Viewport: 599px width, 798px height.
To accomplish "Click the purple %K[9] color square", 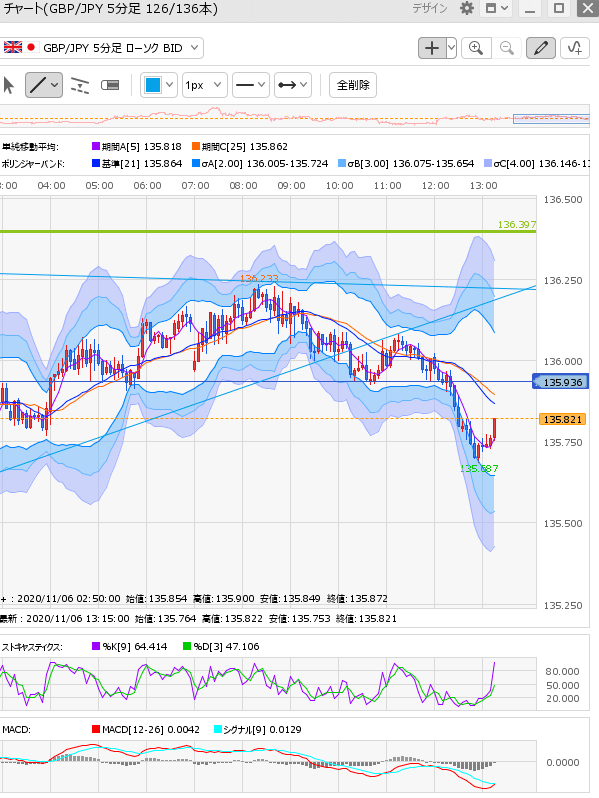I will 96,646.
